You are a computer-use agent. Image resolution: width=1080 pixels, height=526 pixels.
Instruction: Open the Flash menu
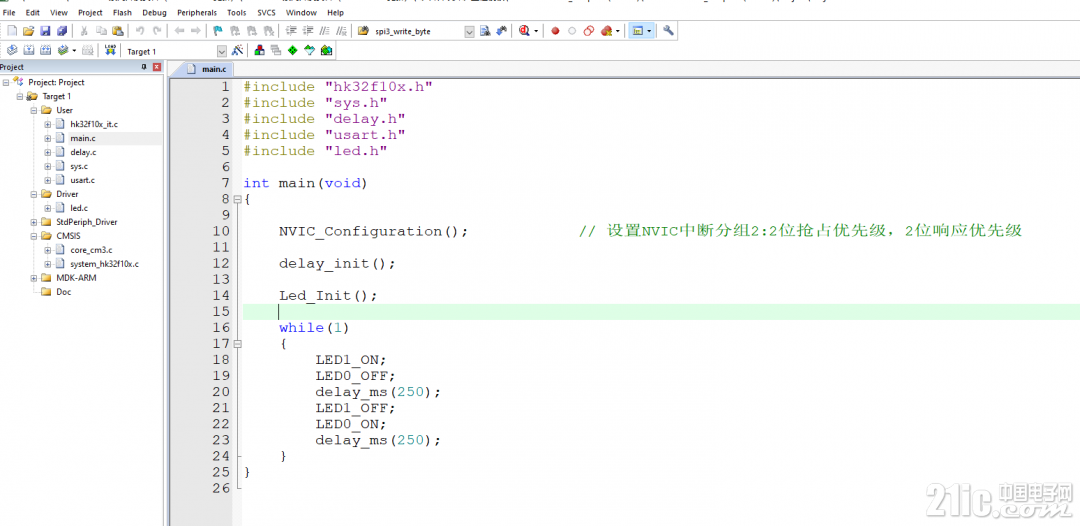122,12
